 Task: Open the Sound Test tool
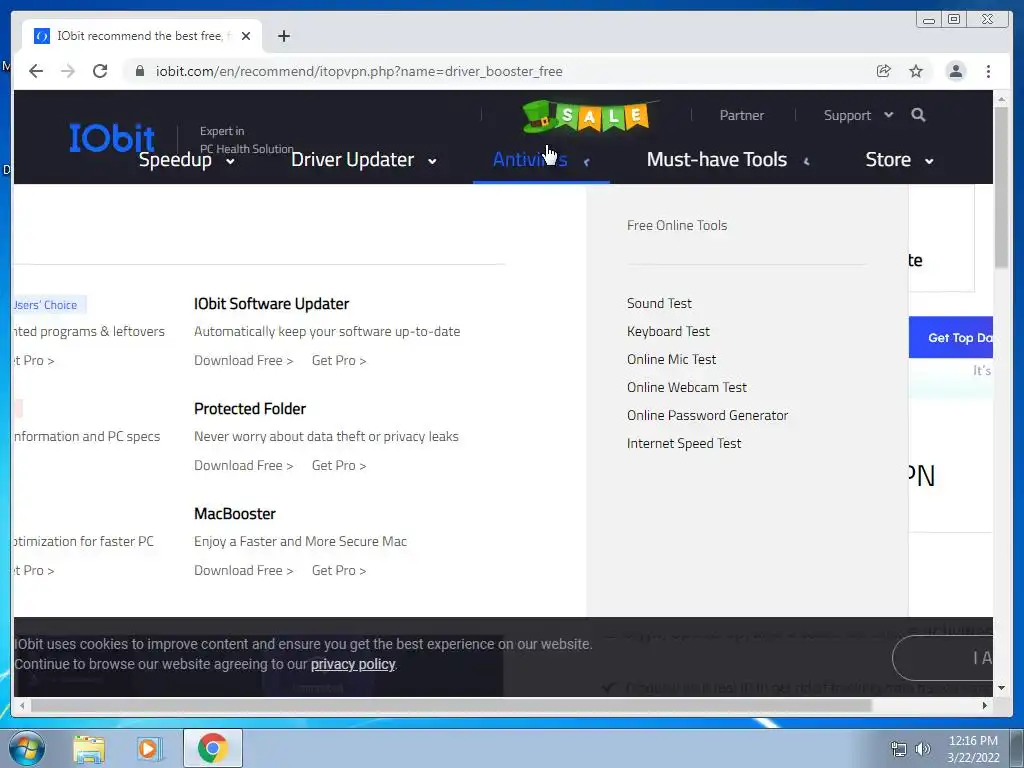[659, 304]
